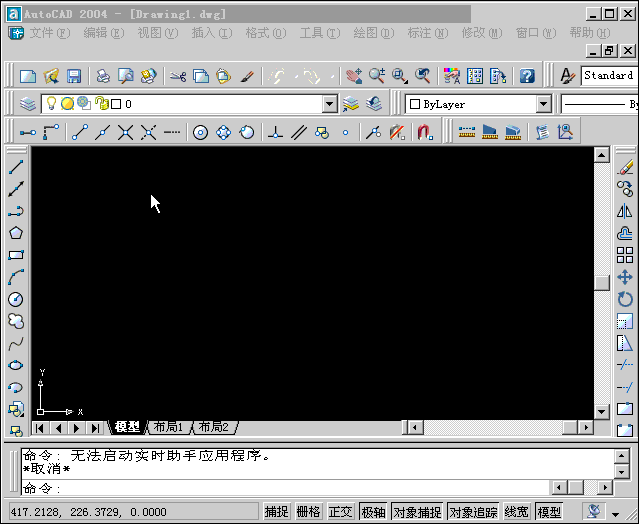Open a drawing file with Open icon
The width and height of the screenshot is (639, 524).
click(x=51, y=76)
